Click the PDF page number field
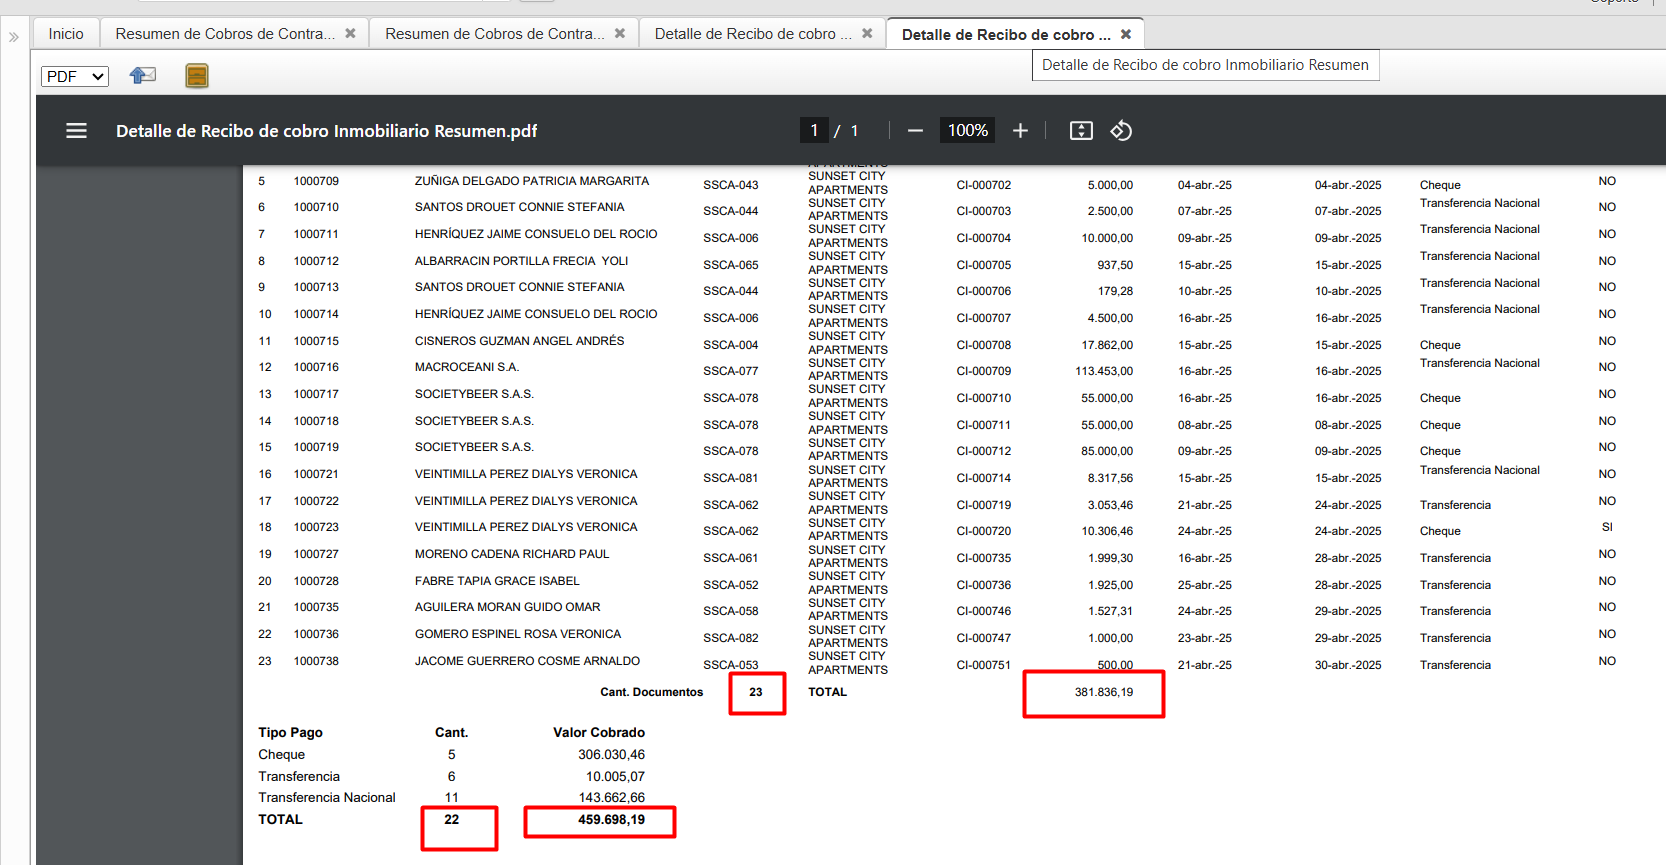Viewport: 1666px width, 865px height. coord(814,131)
